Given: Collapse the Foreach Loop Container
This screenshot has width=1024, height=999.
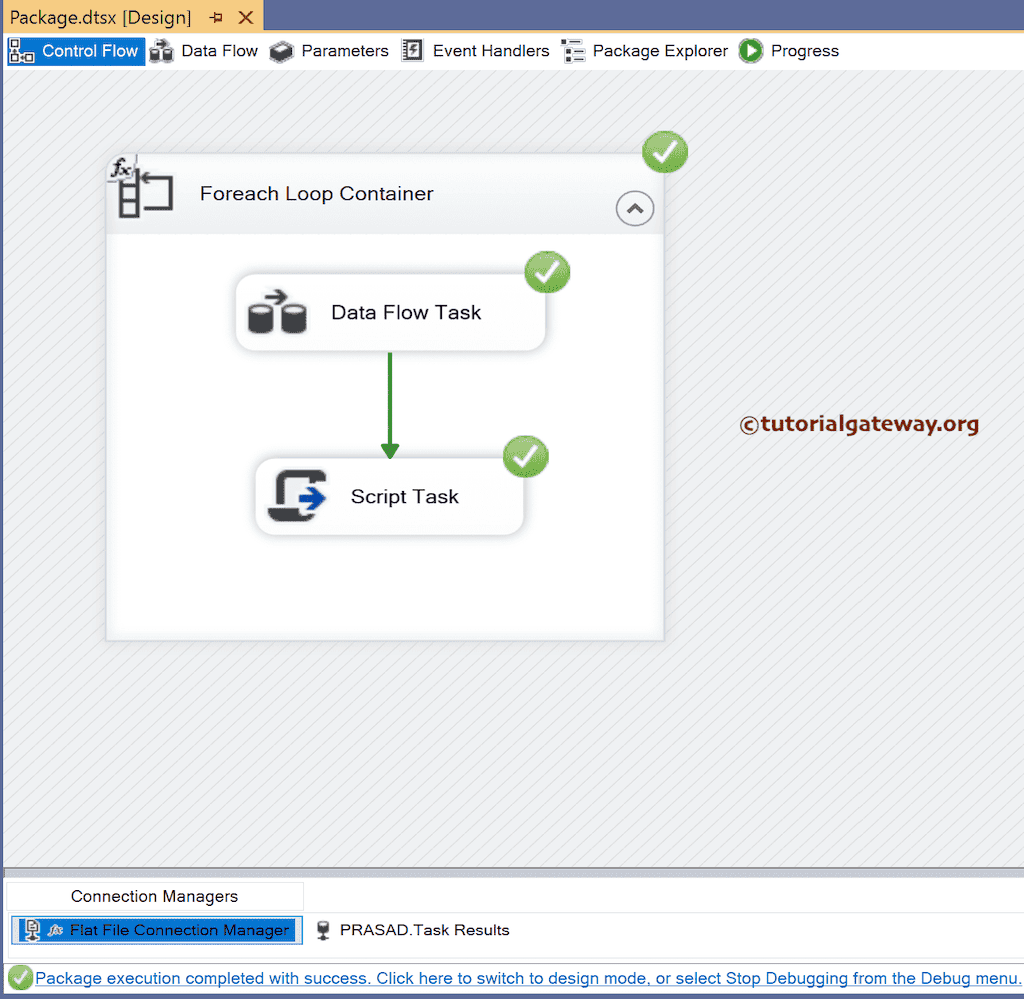Looking at the screenshot, I should (634, 208).
